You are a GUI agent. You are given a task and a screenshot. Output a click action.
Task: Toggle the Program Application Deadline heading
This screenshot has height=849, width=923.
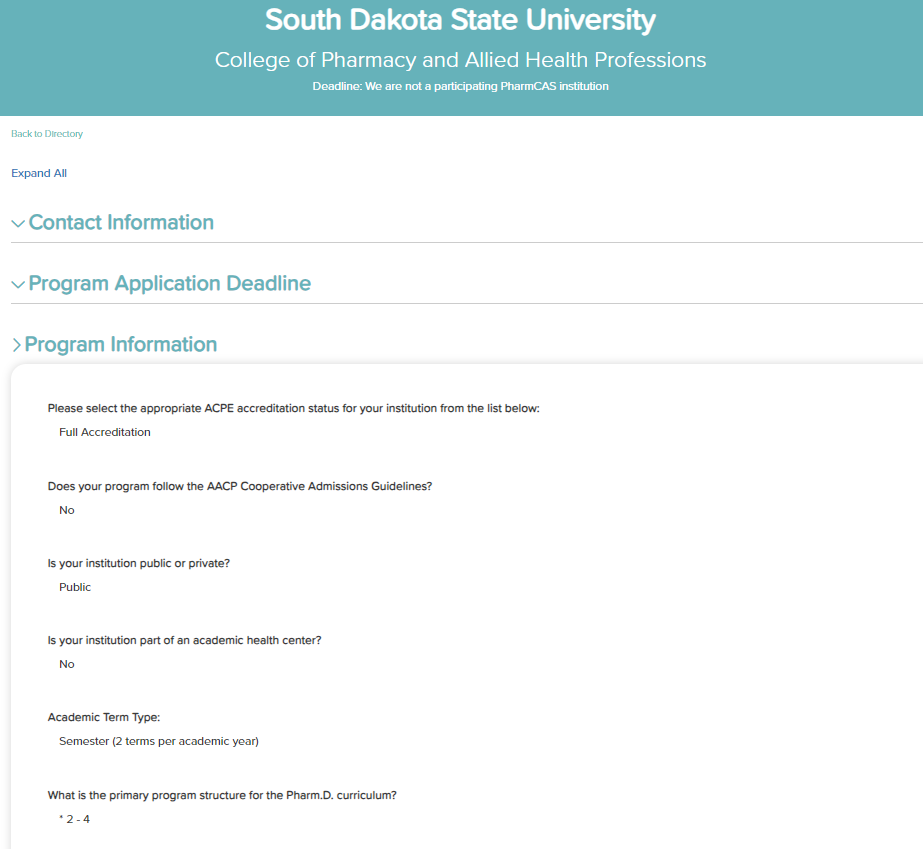point(170,284)
